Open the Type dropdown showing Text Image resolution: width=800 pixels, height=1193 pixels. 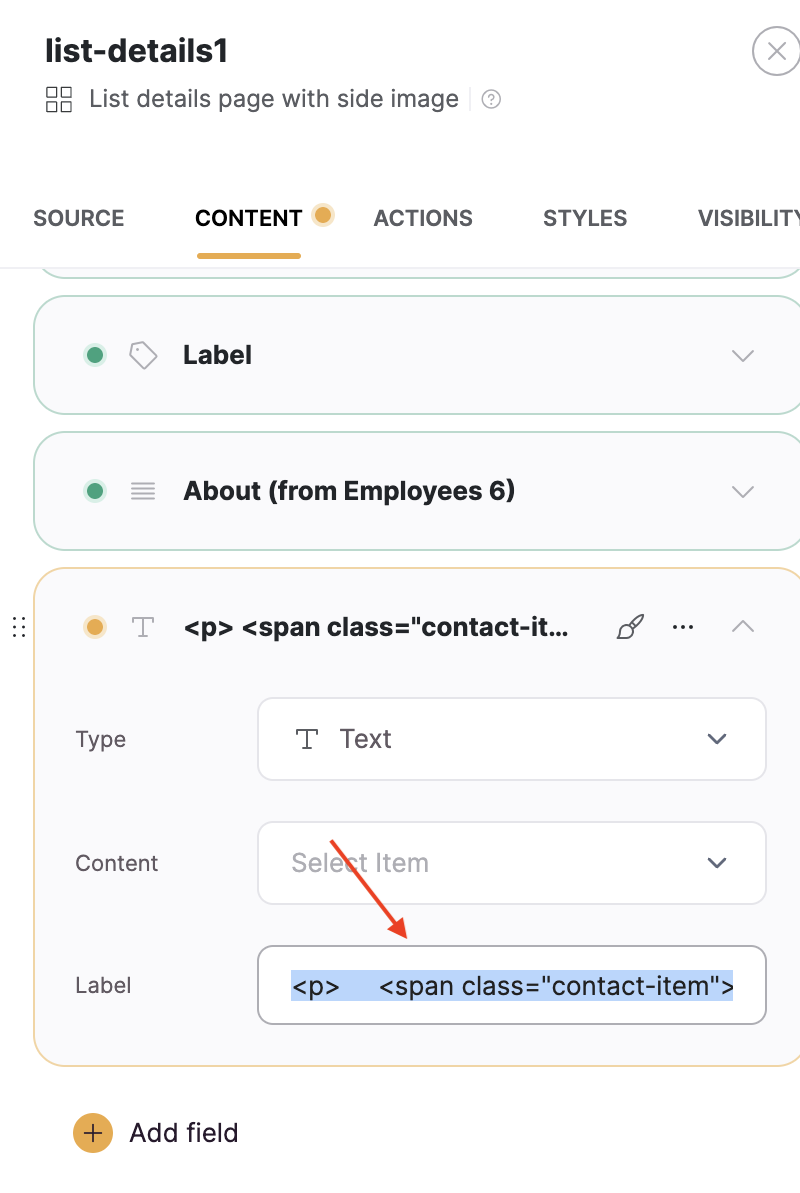pos(512,739)
